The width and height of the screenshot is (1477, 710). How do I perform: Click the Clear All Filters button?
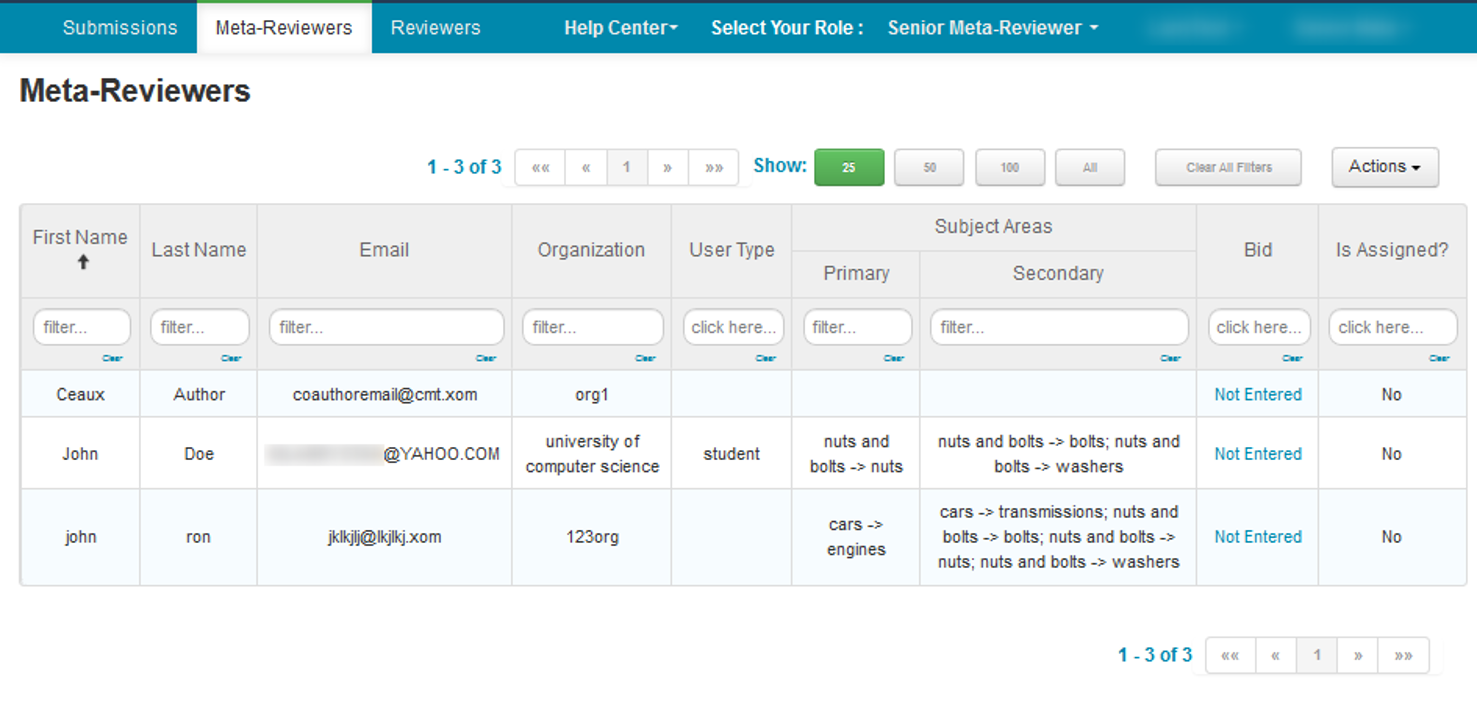[1228, 168]
